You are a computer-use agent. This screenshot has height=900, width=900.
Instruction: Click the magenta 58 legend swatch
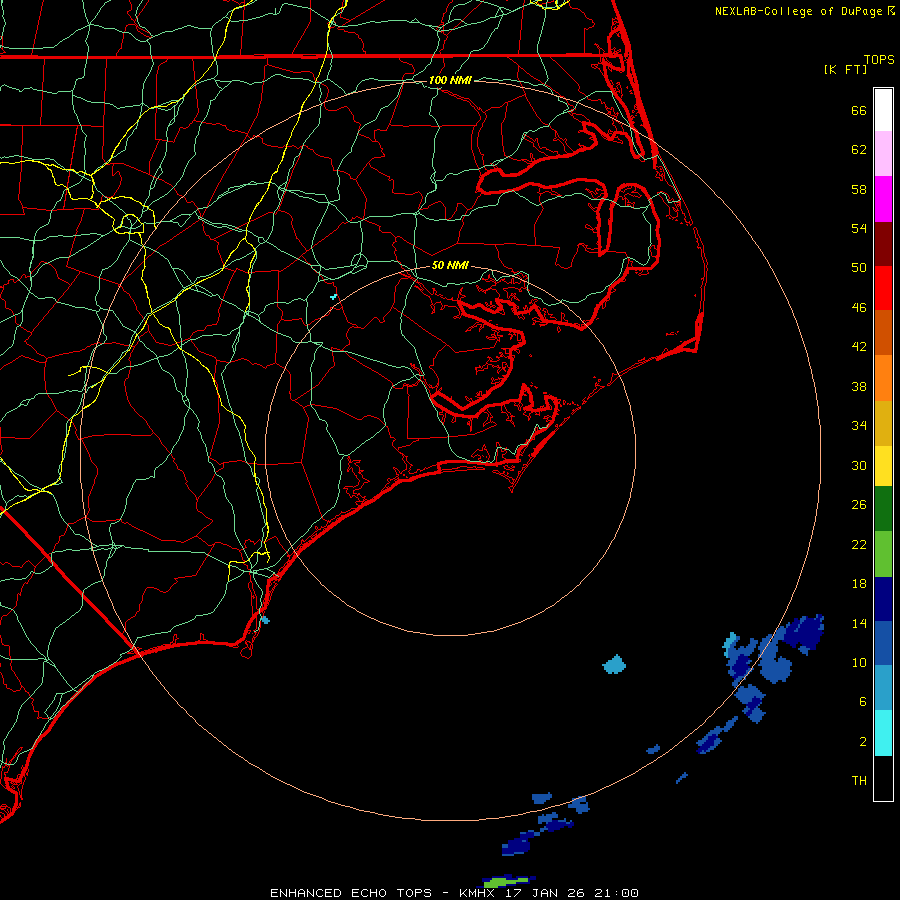pyautogui.click(x=883, y=199)
